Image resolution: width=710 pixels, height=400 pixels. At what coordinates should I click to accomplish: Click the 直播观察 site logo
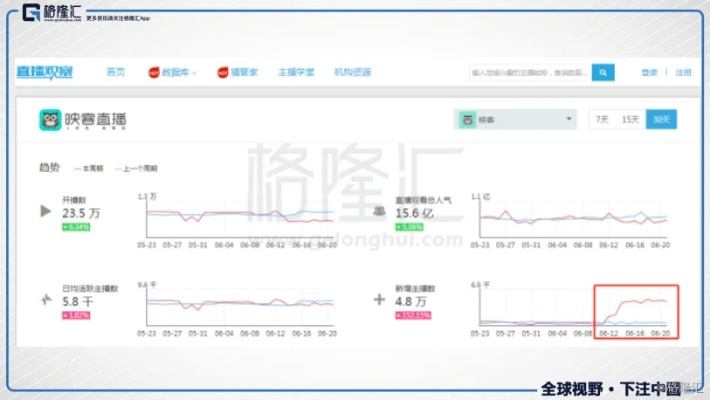44,72
